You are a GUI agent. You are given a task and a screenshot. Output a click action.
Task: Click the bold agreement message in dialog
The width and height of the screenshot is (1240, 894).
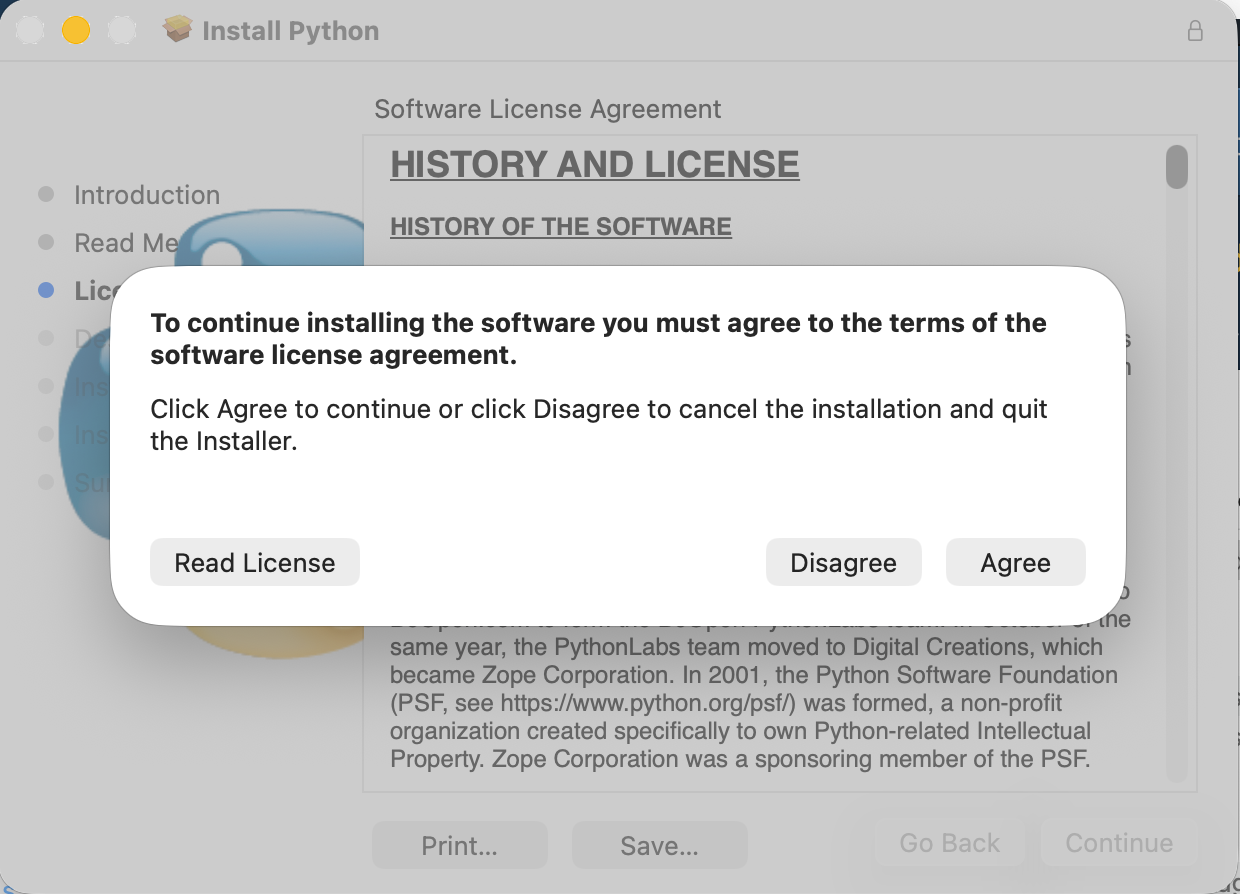(598, 339)
